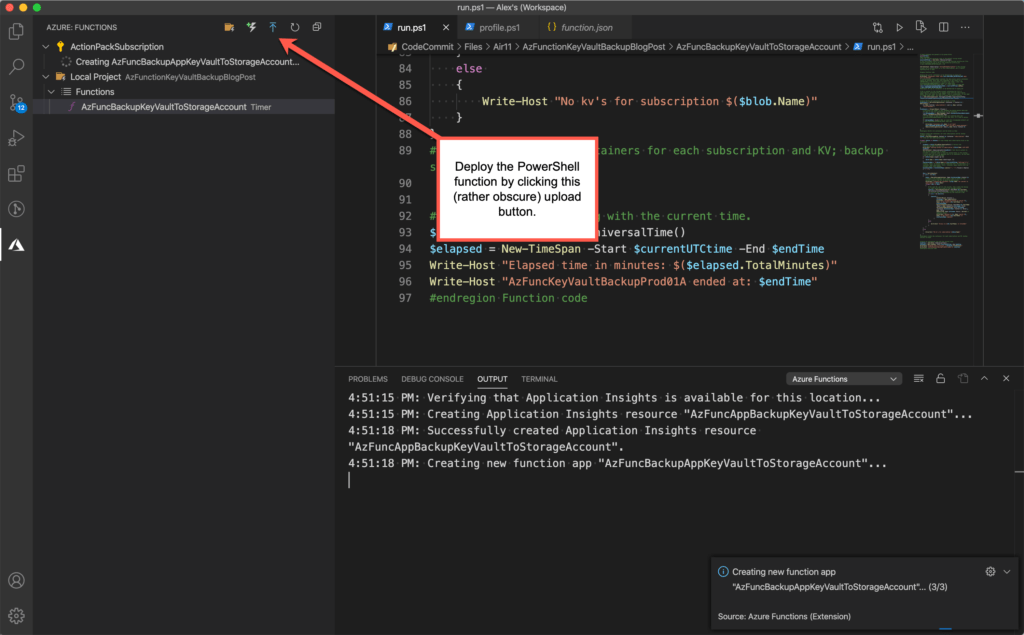Screen dimensions: 1024x635
Task: Click the Creating new function app notification
Action: (x=865, y=593)
